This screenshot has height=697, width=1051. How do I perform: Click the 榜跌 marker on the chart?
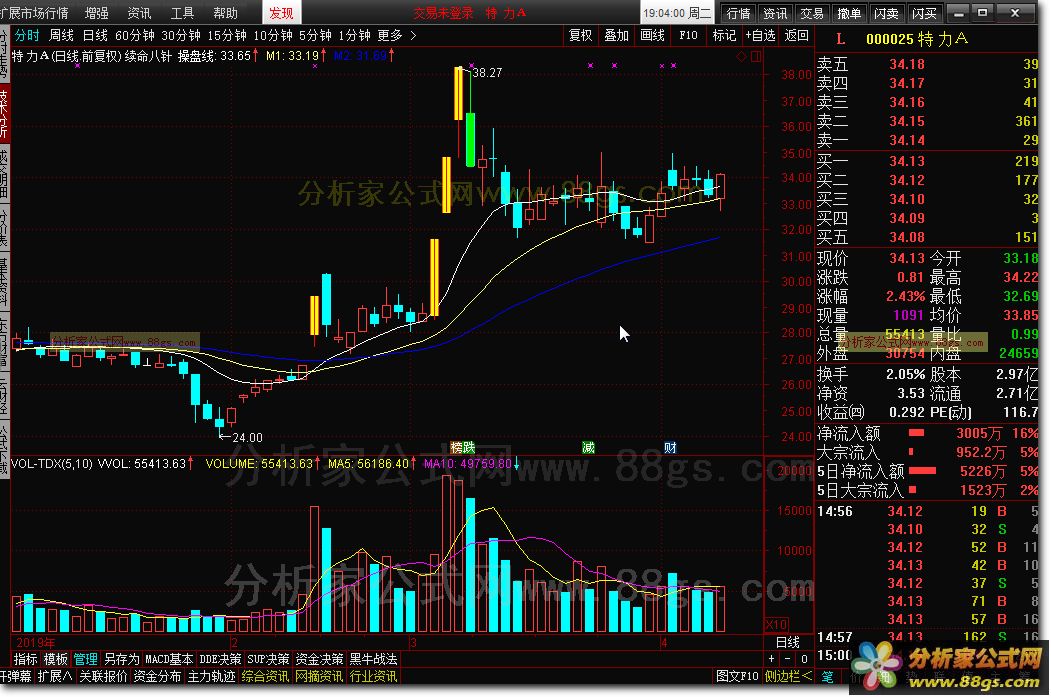tap(462, 447)
